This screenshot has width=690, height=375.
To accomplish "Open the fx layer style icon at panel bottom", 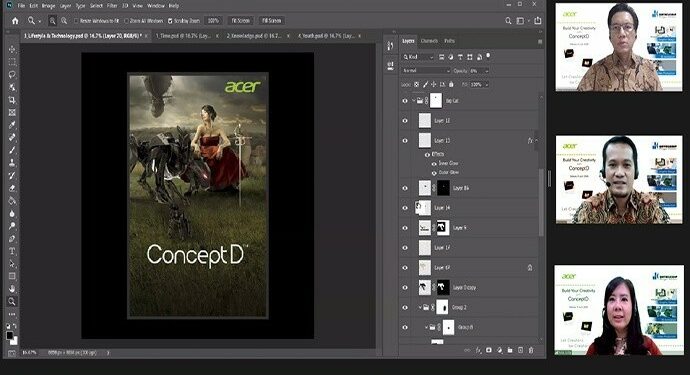I will tap(478, 350).
